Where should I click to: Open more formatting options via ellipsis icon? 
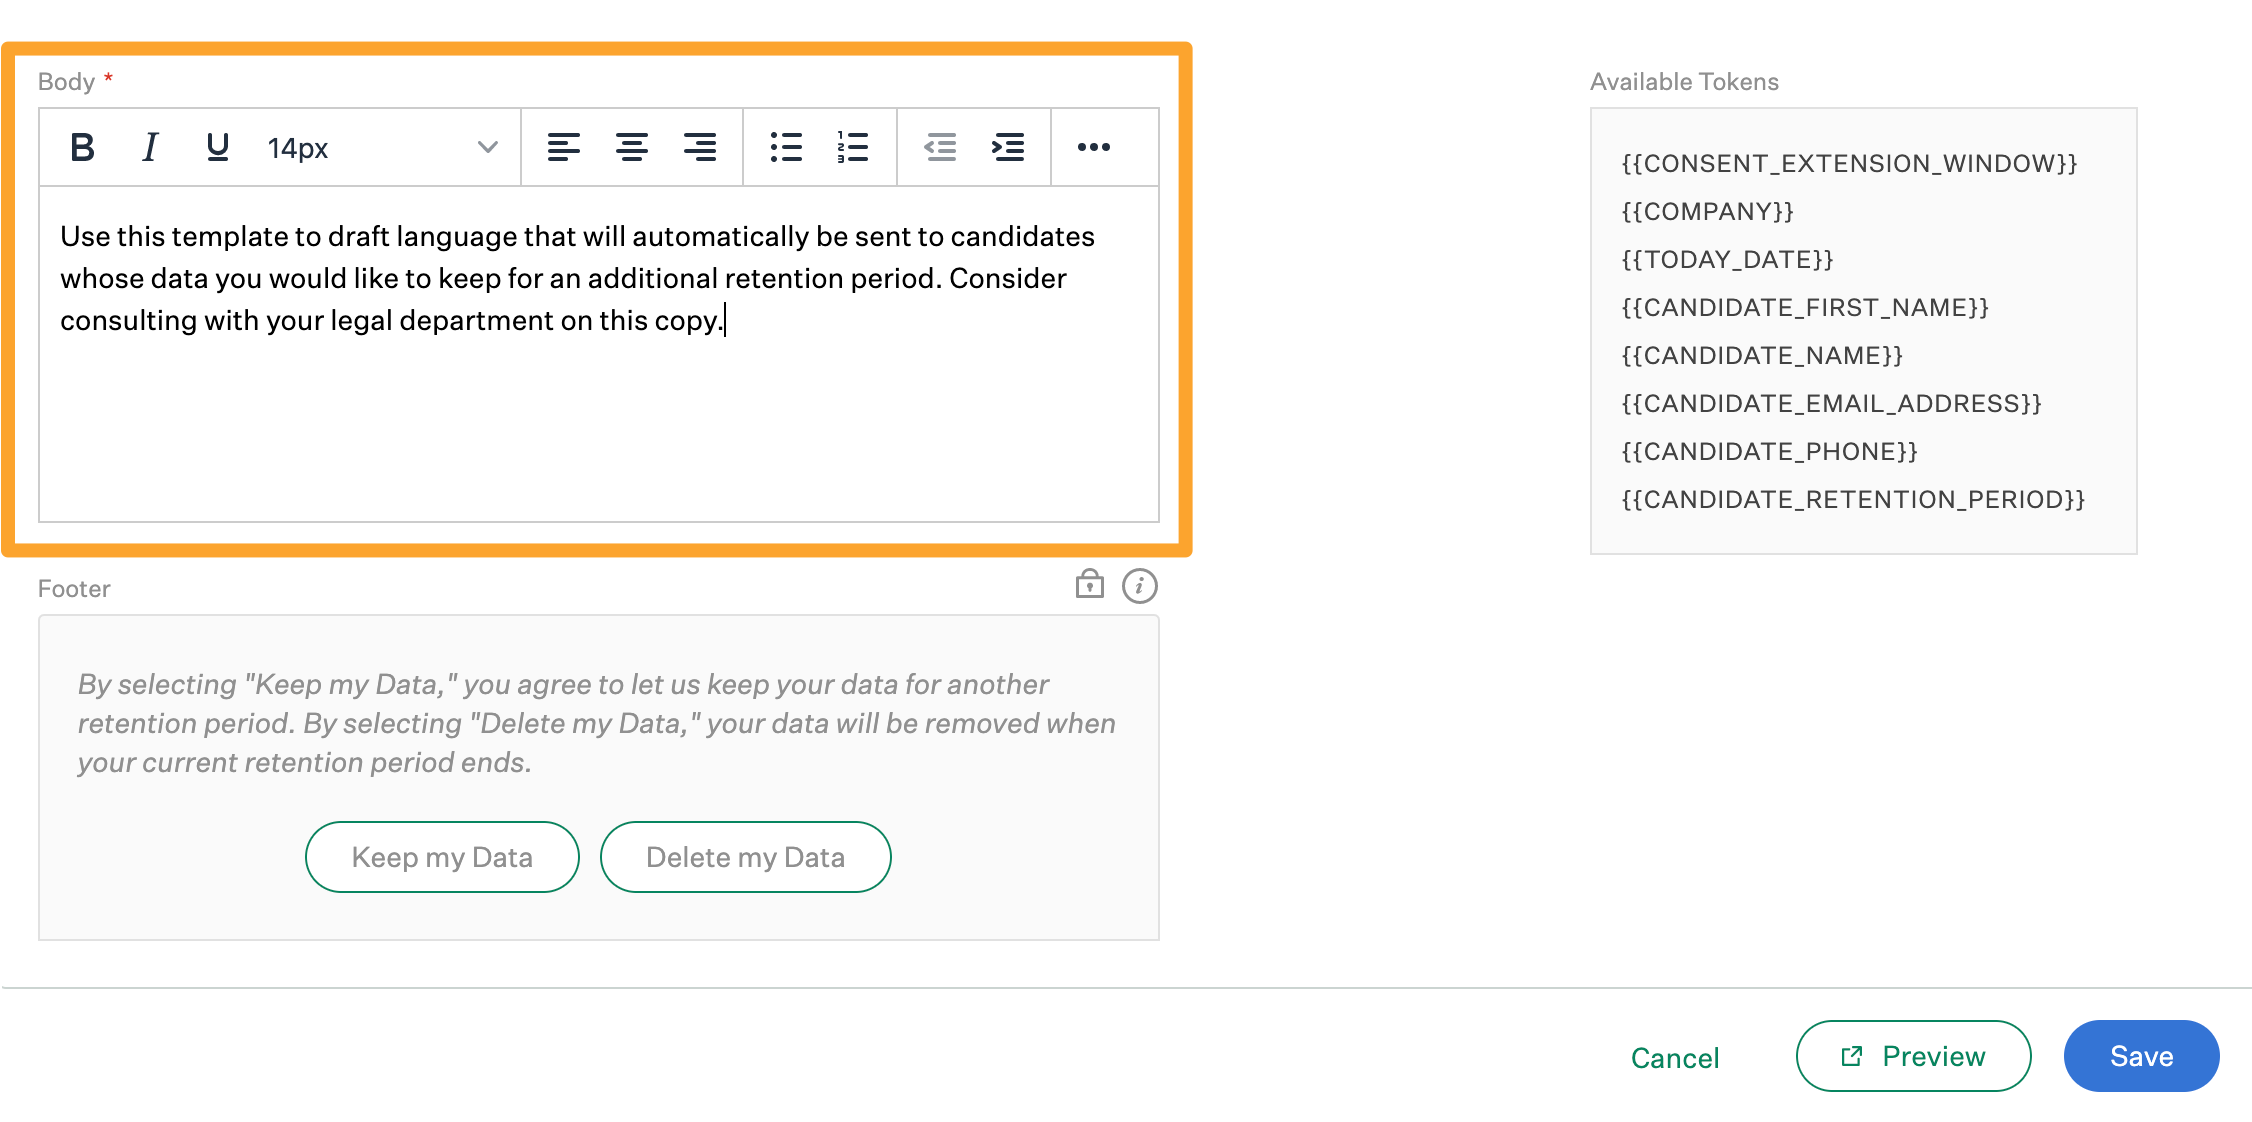1094,147
